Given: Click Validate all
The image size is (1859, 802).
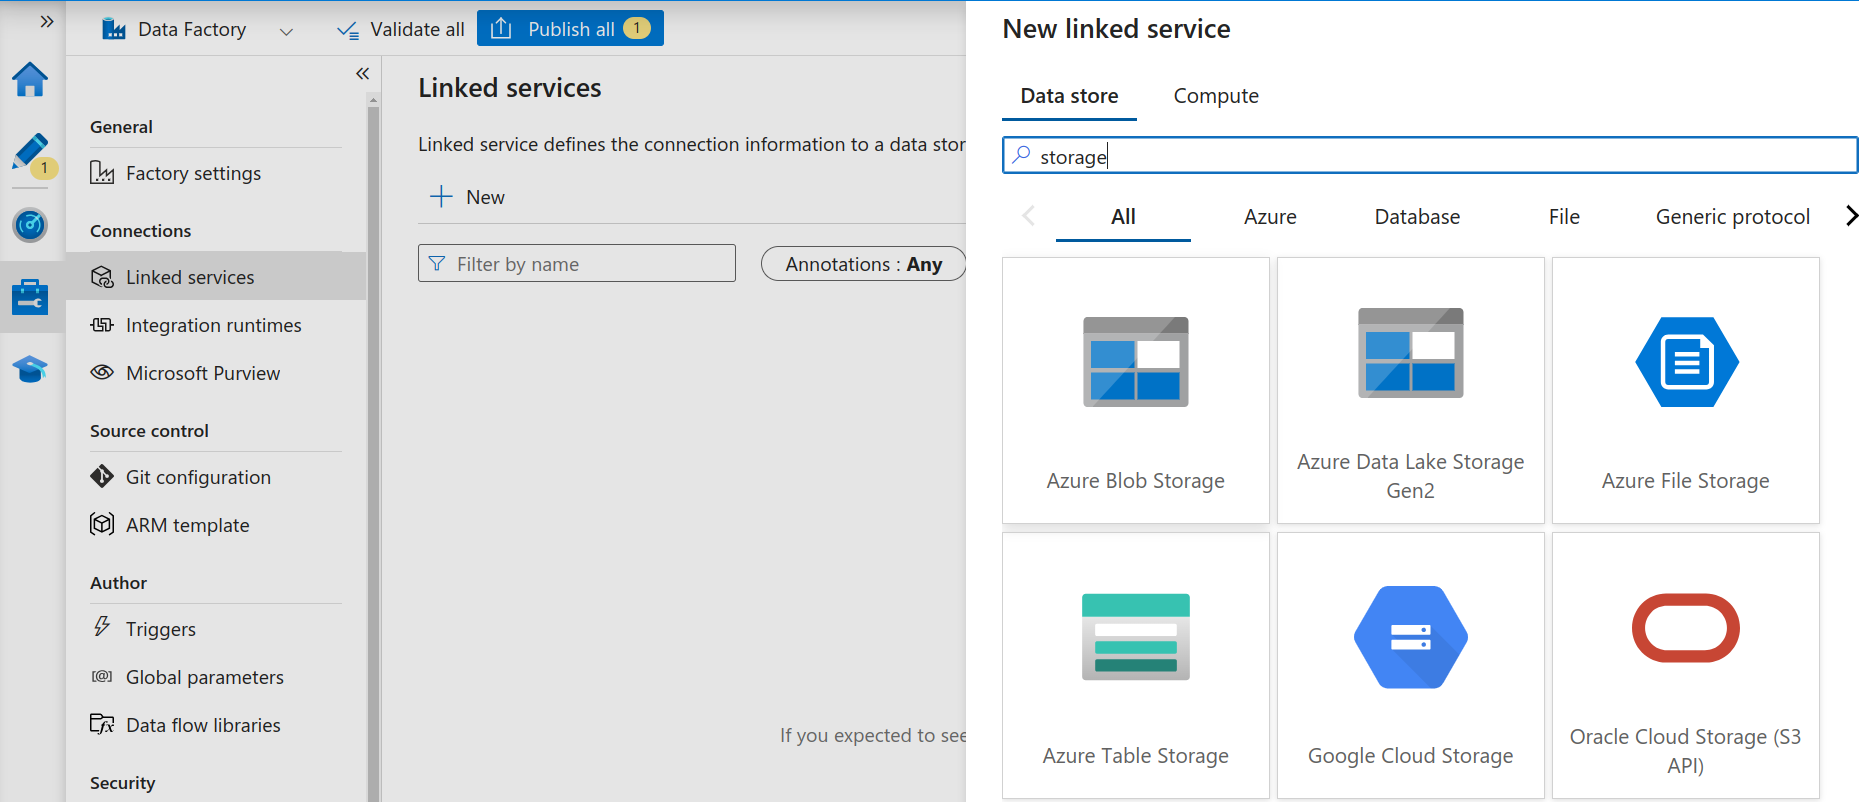Looking at the screenshot, I should pyautogui.click(x=401, y=29).
